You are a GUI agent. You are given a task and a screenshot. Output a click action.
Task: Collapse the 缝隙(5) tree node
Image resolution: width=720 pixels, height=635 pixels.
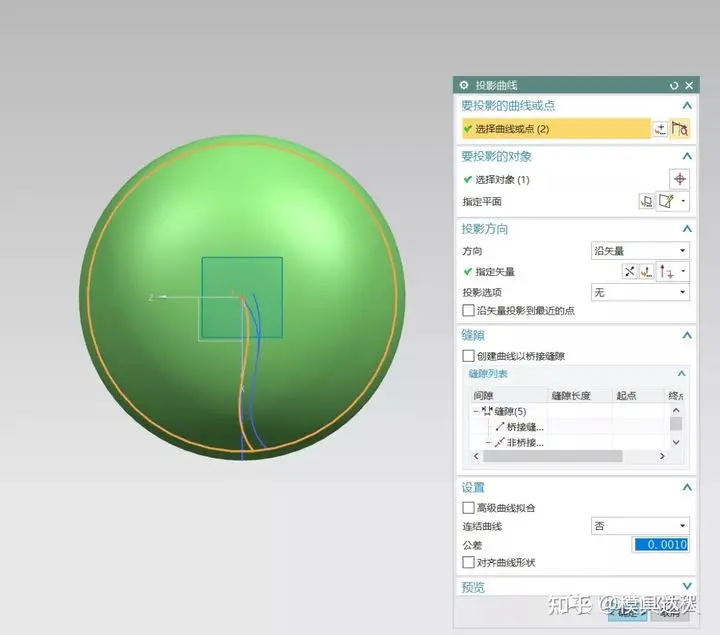click(476, 411)
